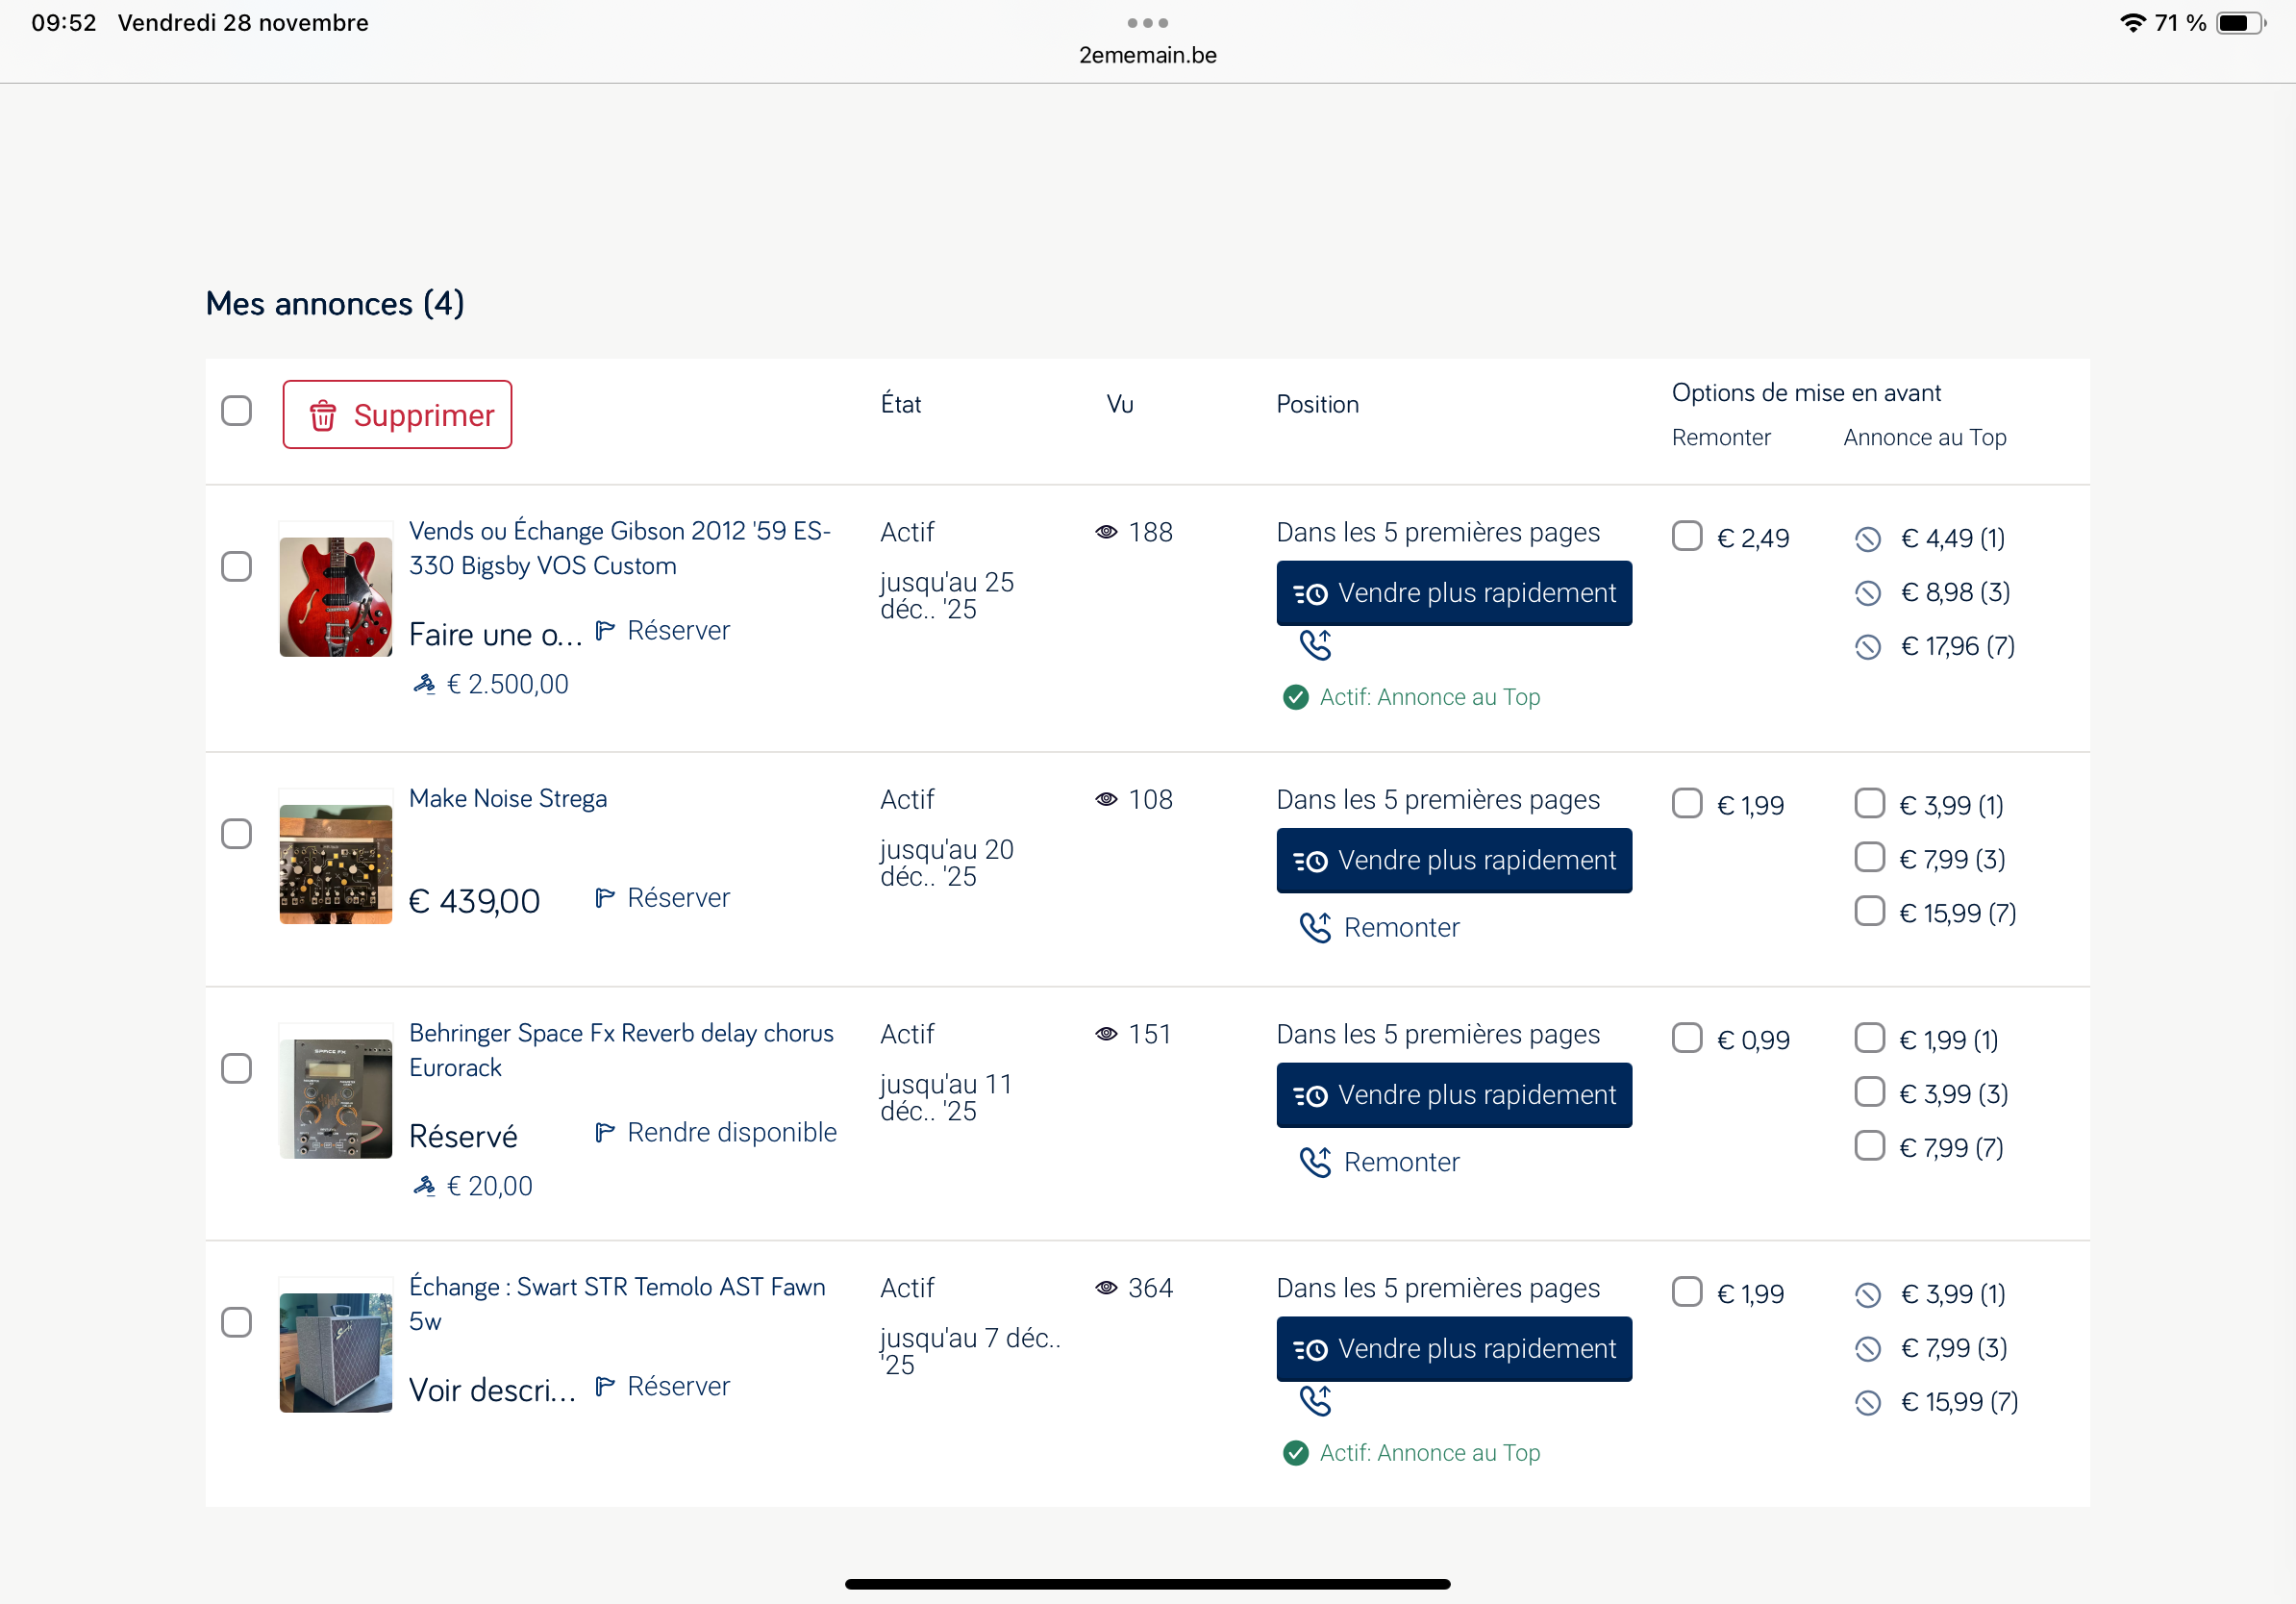Select the Make Noise Strega listing checkbox
This screenshot has width=2296, height=1604.
coord(236,834)
